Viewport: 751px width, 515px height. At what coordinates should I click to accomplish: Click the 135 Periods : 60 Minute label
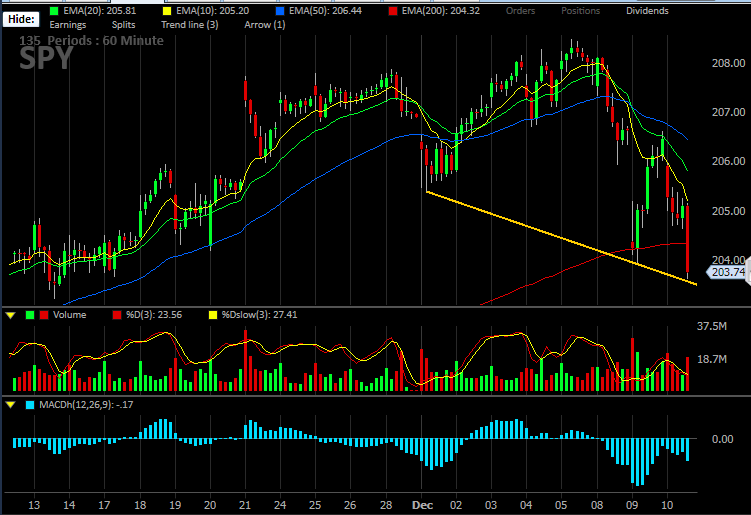click(x=91, y=41)
